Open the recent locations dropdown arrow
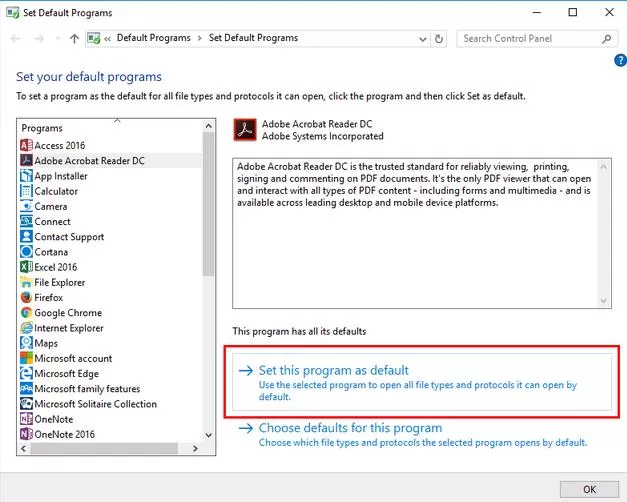The image size is (627, 502). [58, 38]
